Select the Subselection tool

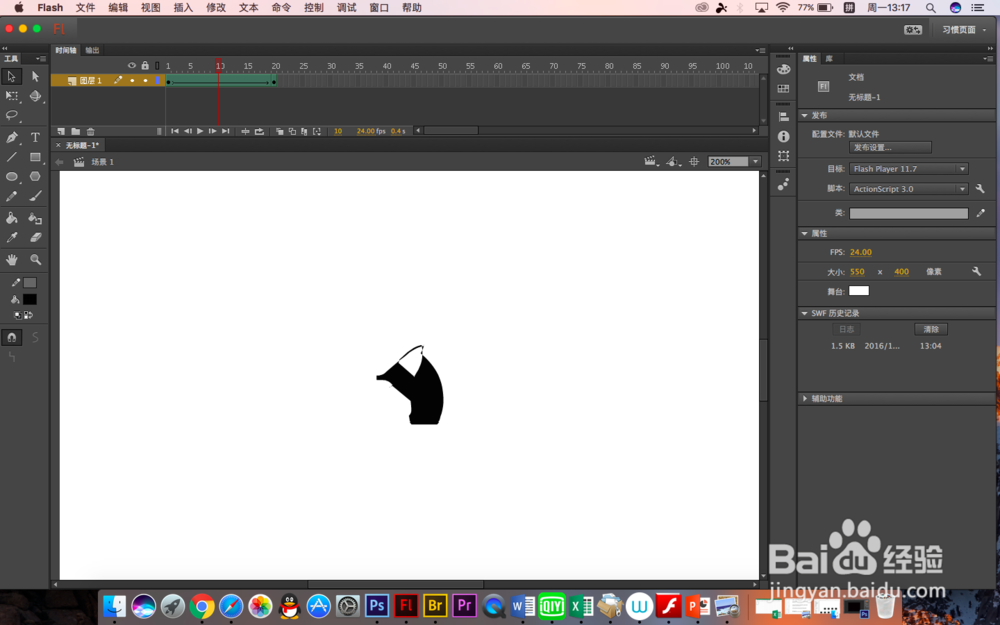click(x=36, y=77)
